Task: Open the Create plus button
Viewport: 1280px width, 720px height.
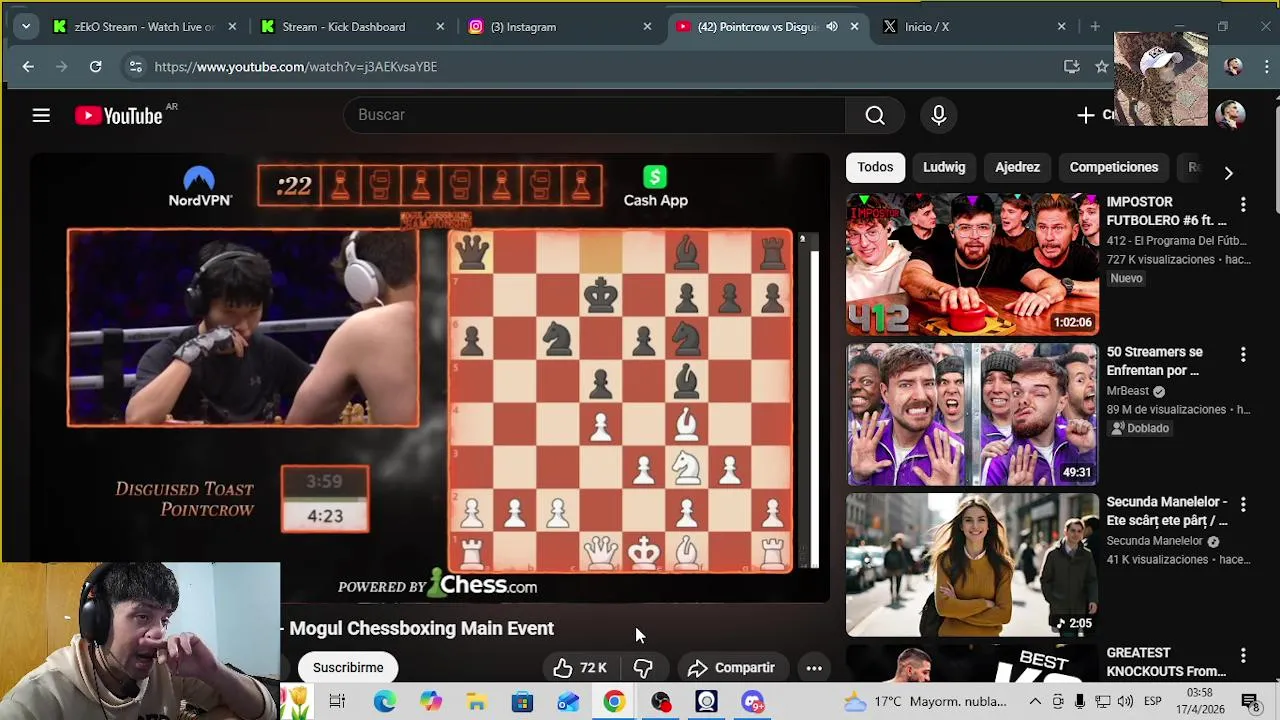Action: click(x=1096, y=115)
